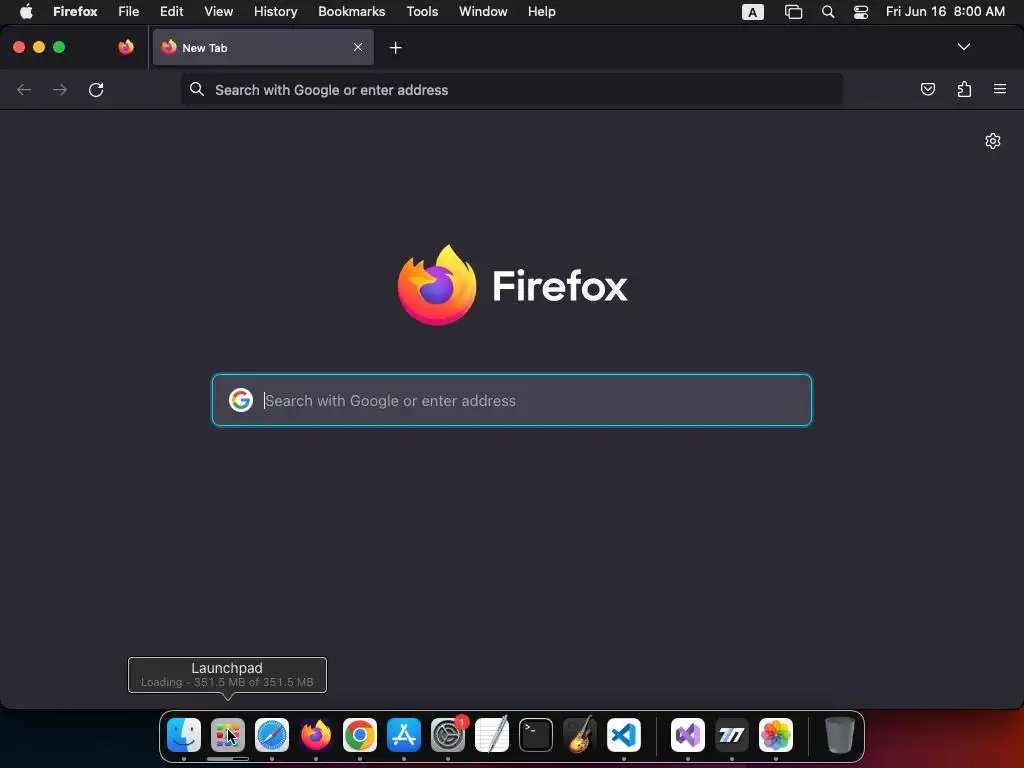Open Visual Studio purple icon in Dock

pos(688,735)
